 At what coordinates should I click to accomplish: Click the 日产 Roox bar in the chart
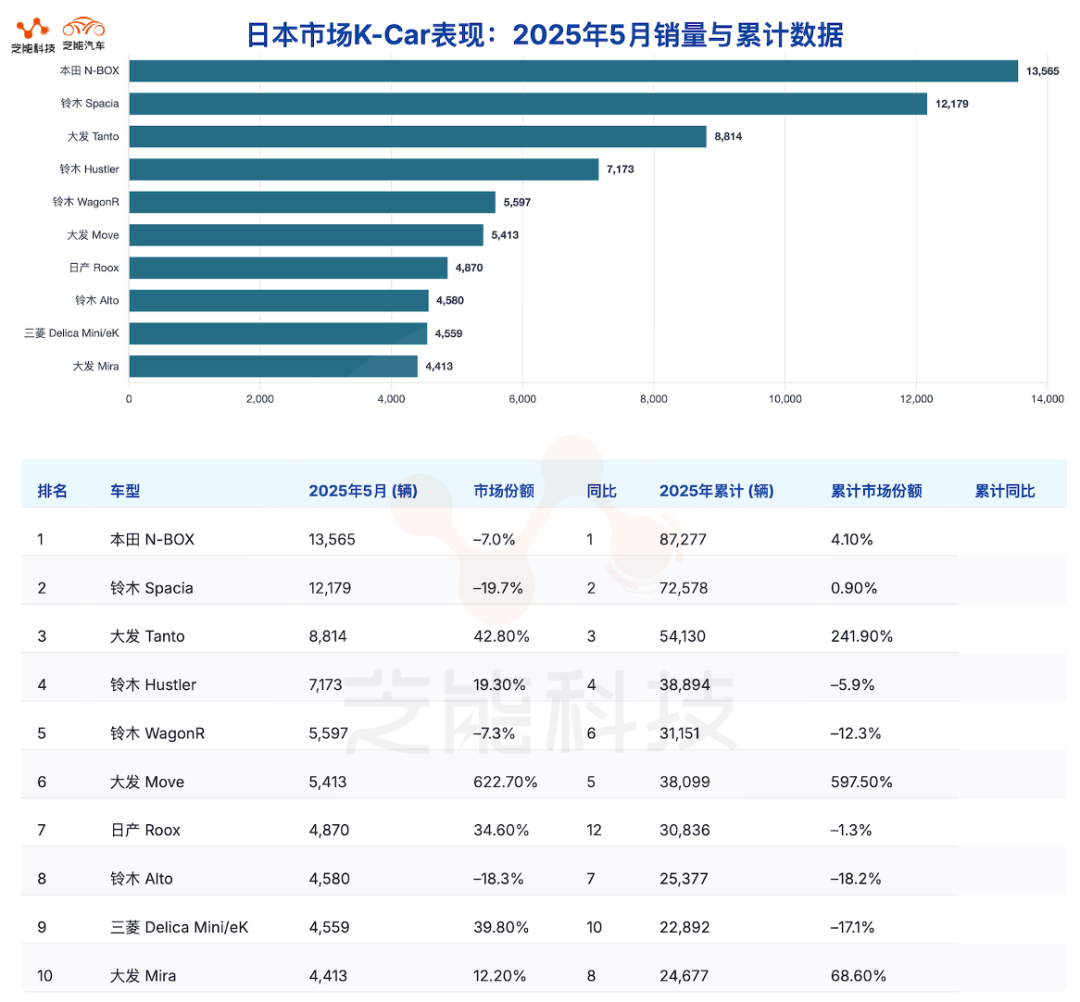click(x=288, y=268)
